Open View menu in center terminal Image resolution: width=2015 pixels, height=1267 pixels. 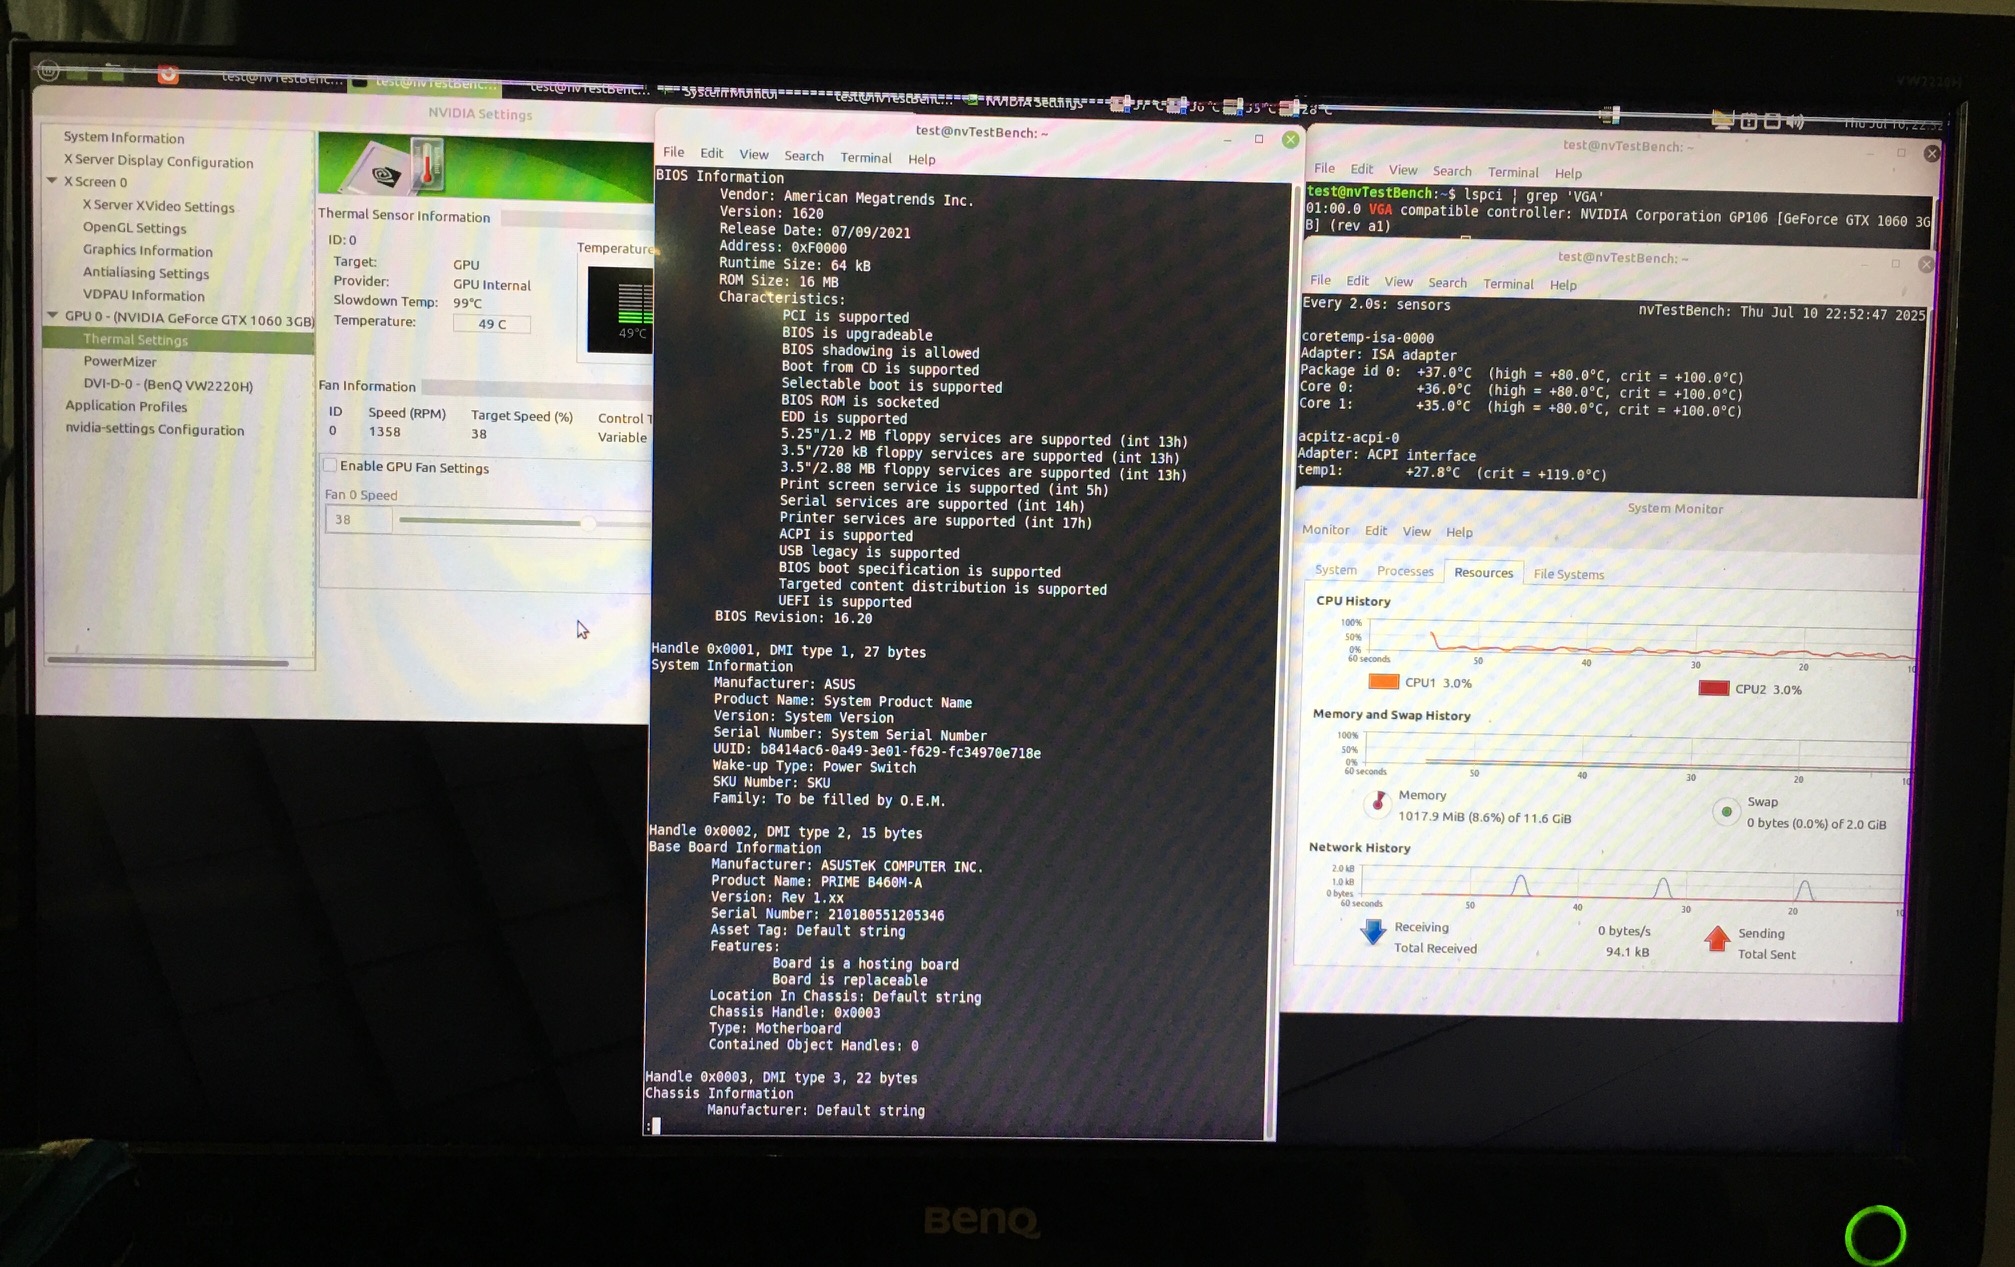click(753, 154)
